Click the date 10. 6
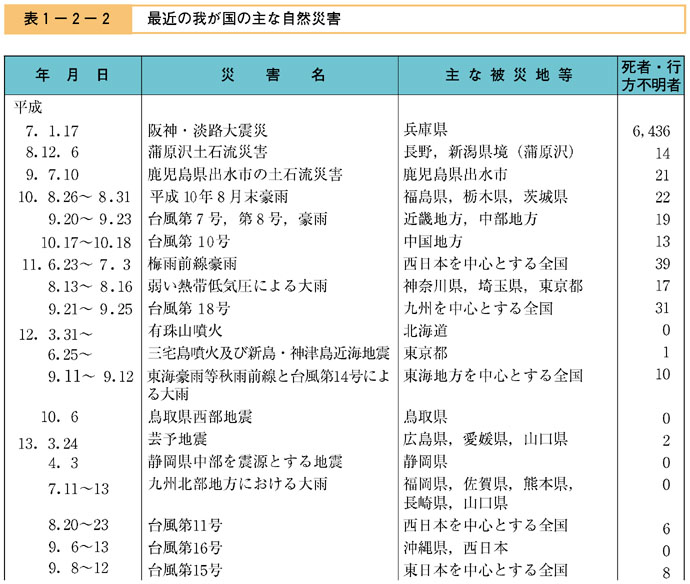 tap(60, 417)
